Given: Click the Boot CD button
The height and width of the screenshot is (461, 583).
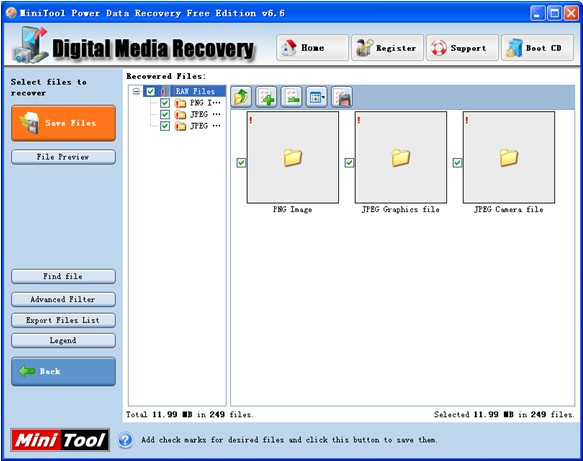Looking at the screenshot, I should [537, 48].
